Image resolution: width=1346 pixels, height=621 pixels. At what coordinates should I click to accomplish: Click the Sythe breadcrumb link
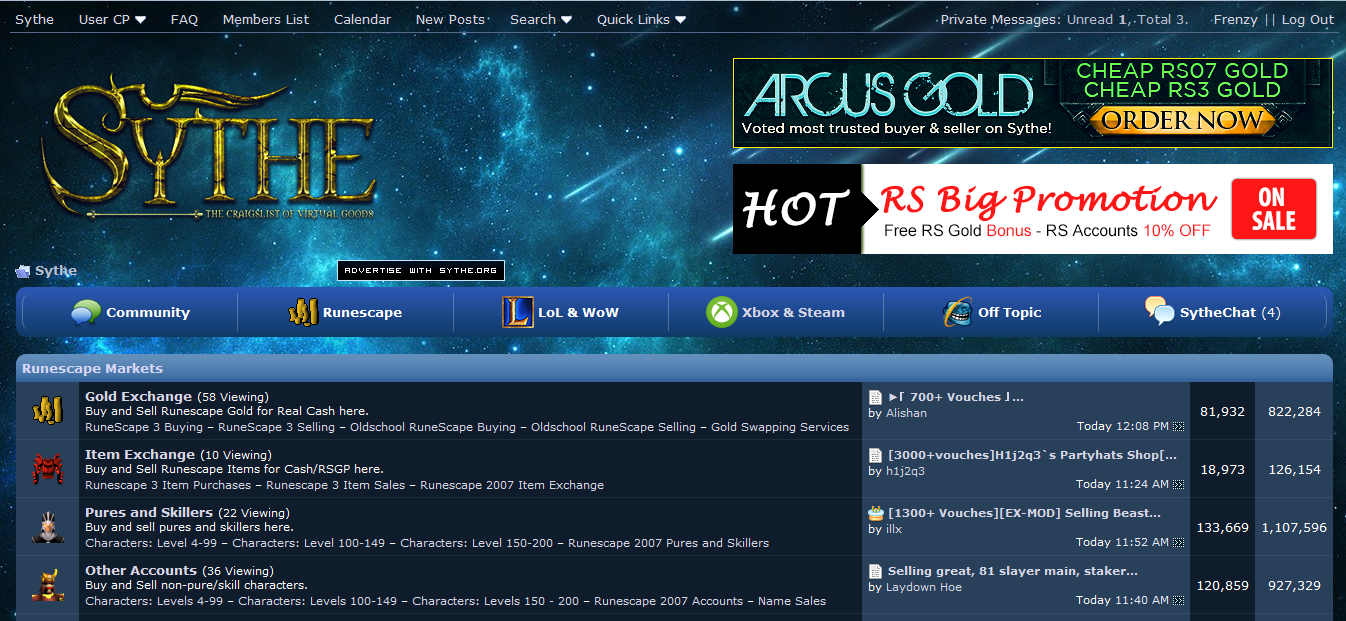click(56, 271)
